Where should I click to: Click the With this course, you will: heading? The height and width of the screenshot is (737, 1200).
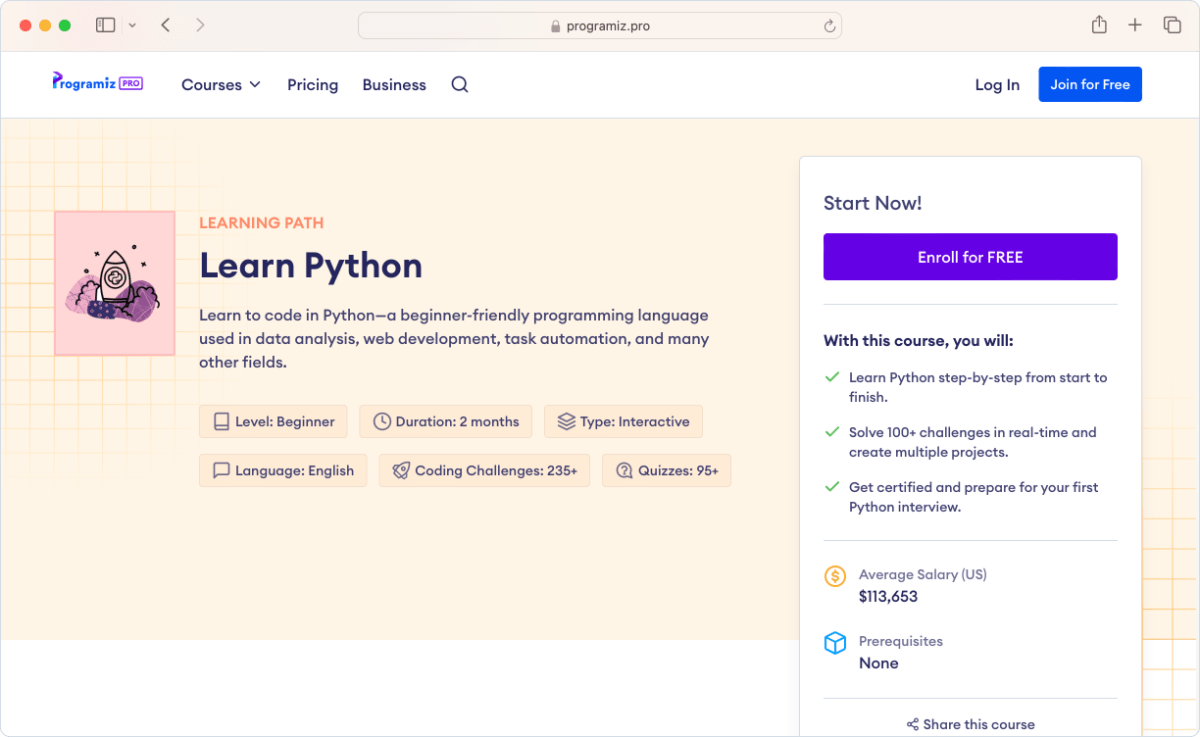(919, 341)
